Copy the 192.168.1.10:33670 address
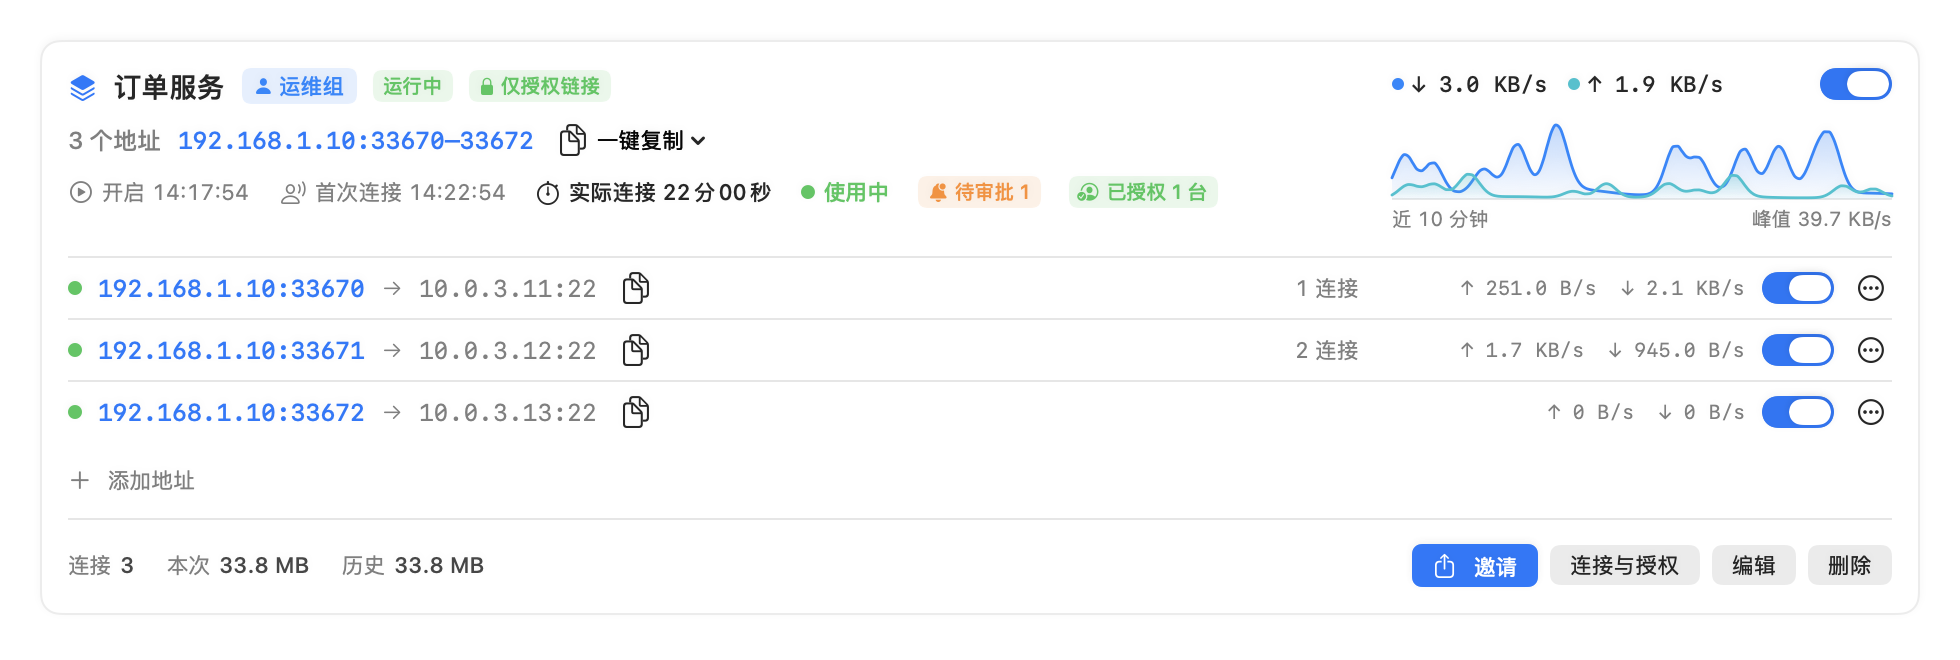This screenshot has height=660, width=1960. click(x=636, y=288)
